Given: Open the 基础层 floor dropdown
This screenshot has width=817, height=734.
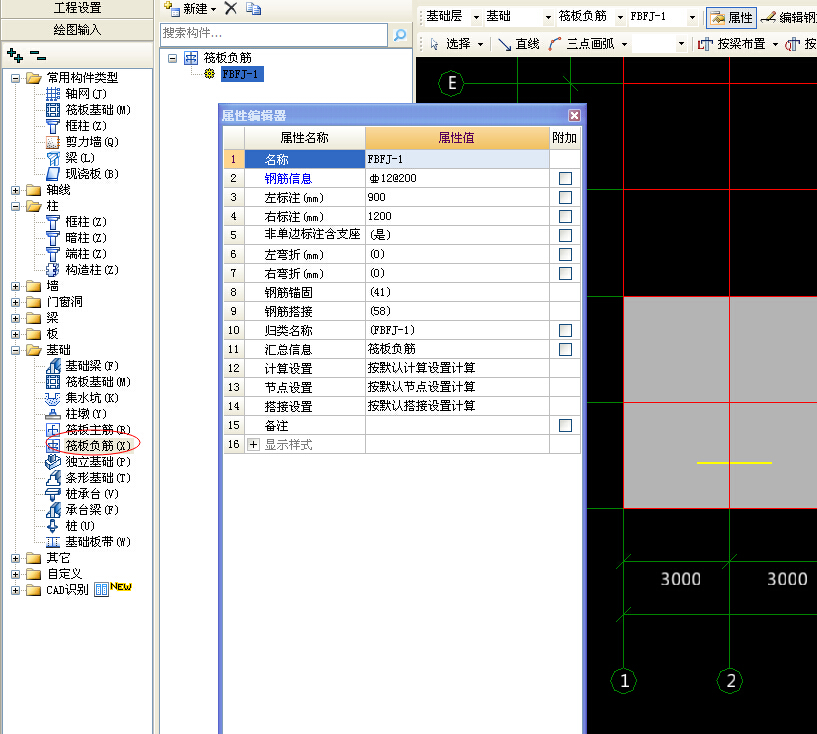Looking at the screenshot, I should click(476, 17).
